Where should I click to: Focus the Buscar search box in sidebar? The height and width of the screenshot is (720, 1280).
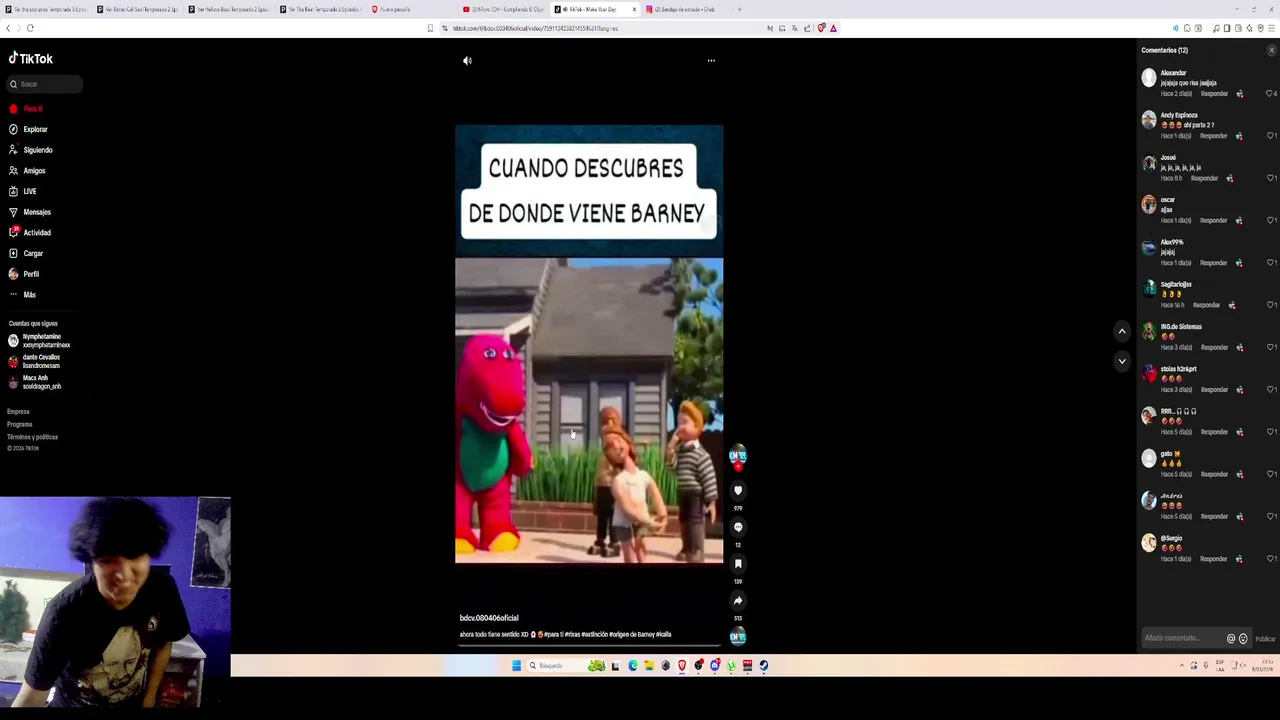(45, 84)
